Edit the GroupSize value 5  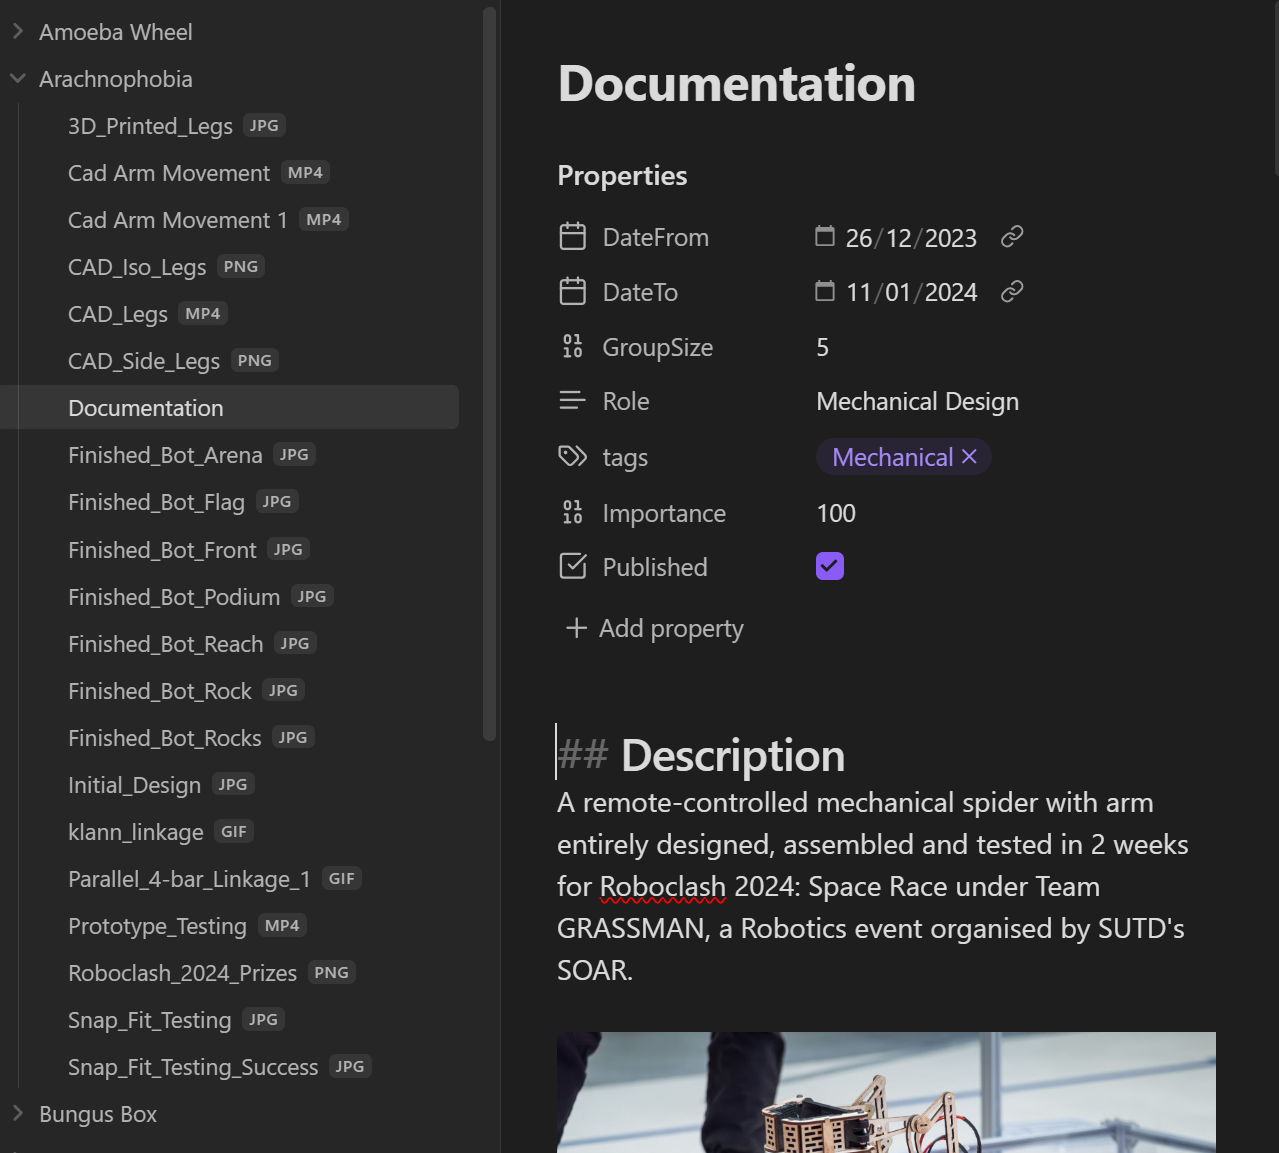[823, 347]
